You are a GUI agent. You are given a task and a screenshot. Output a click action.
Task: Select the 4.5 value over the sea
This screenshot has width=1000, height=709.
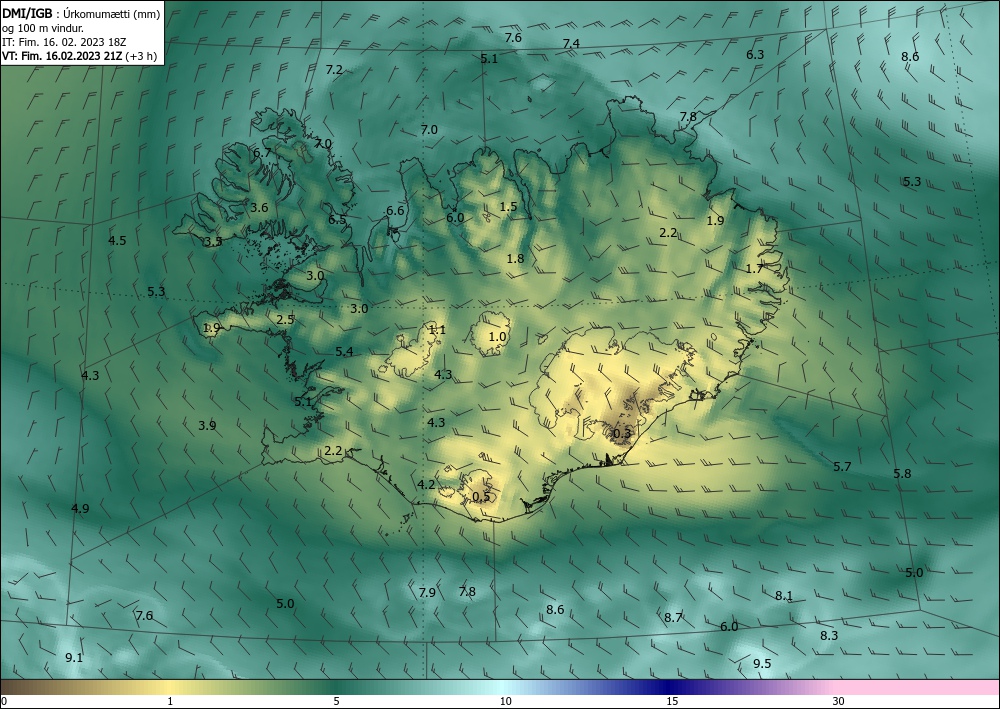pos(117,241)
